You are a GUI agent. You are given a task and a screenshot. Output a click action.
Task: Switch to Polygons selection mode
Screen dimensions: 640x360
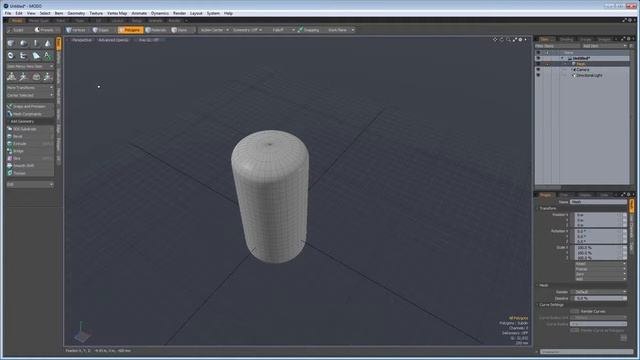tap(130, 30)
